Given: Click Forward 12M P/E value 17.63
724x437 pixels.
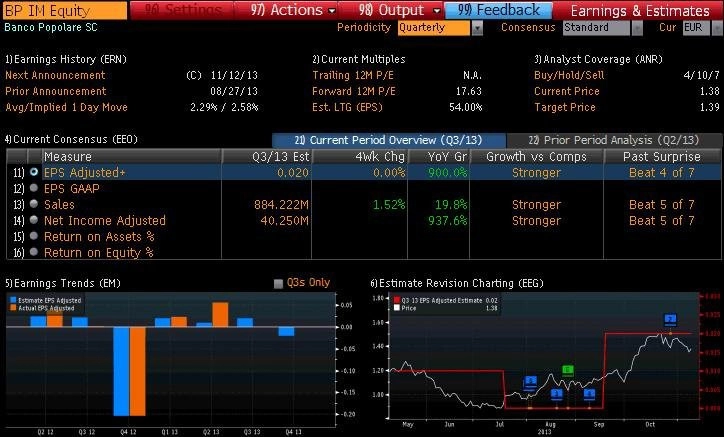Looking at the screenshot, I should (469, 91).
